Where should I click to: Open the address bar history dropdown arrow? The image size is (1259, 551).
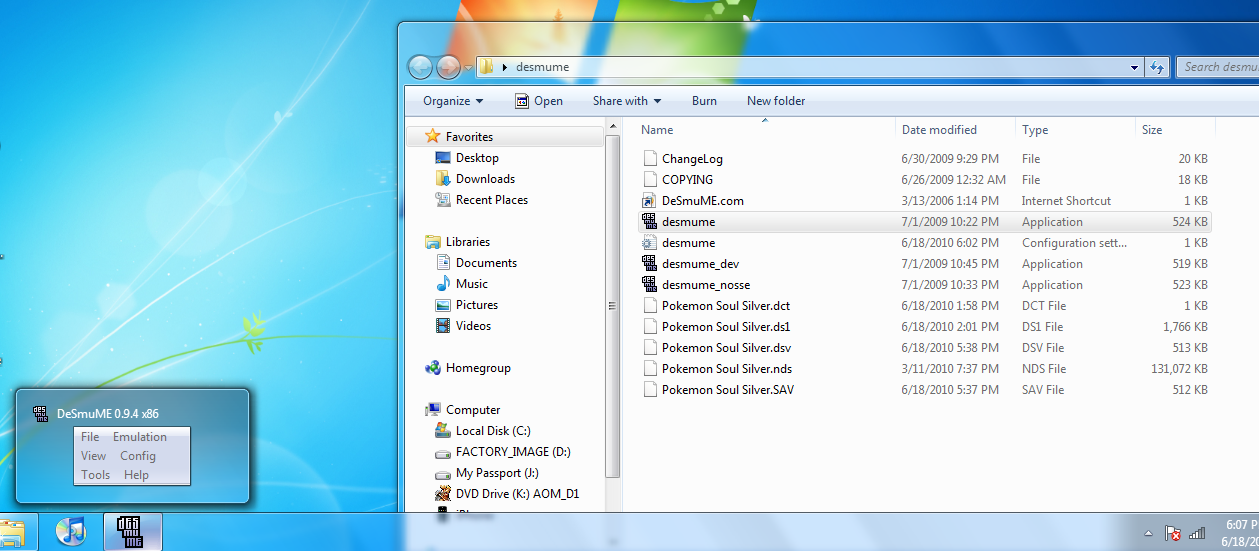coord(1134,68)
